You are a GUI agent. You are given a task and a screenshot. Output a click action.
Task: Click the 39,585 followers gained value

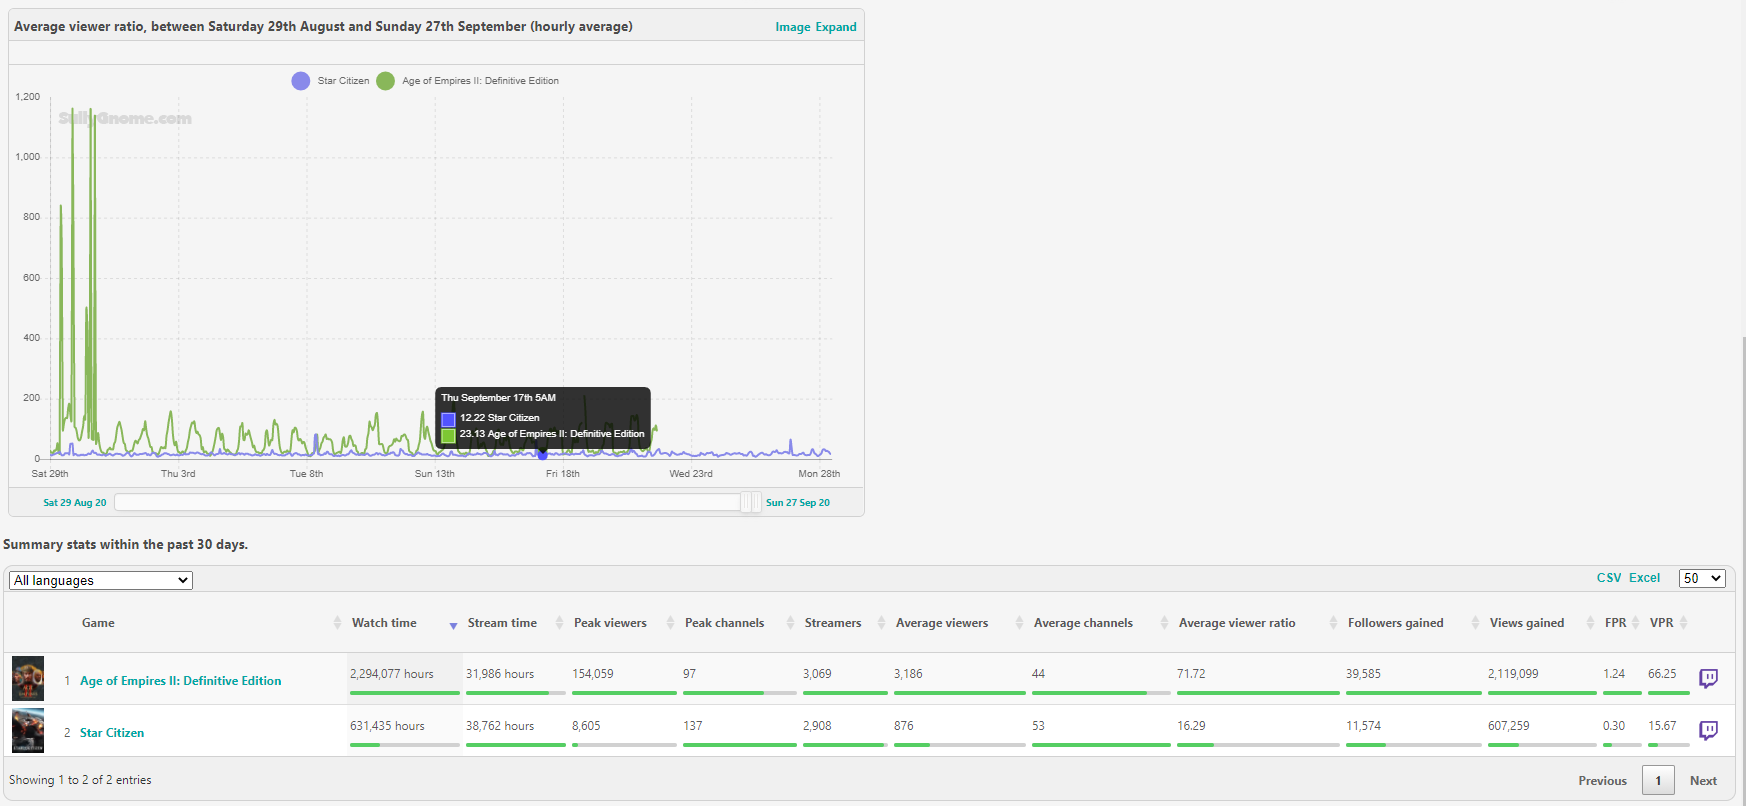(x=1363, y=674)
